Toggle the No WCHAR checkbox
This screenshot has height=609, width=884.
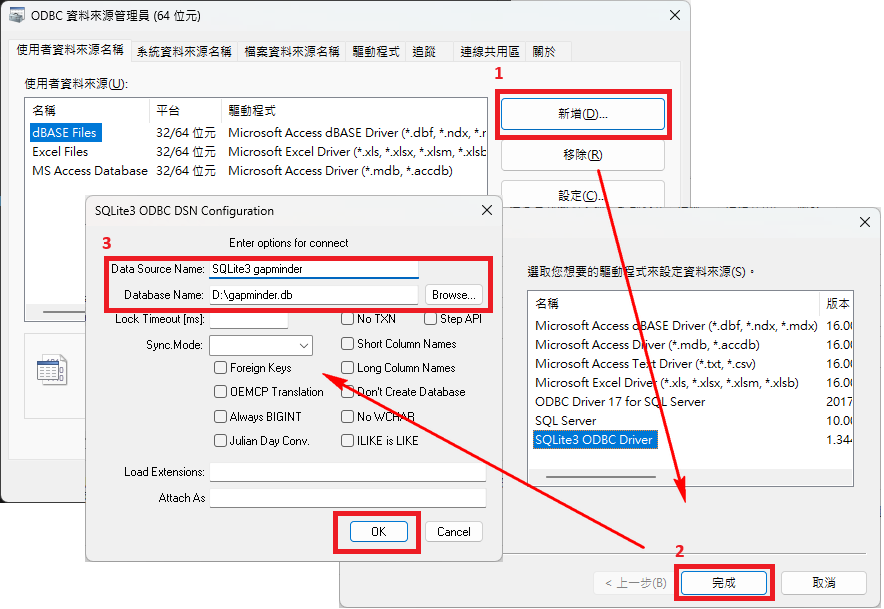coord(347,417)
